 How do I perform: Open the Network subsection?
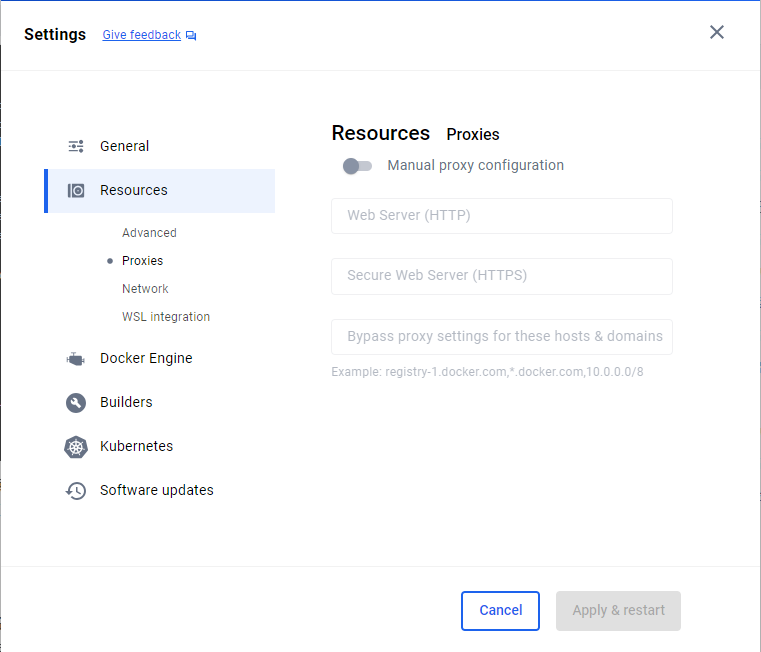(145, 289)
